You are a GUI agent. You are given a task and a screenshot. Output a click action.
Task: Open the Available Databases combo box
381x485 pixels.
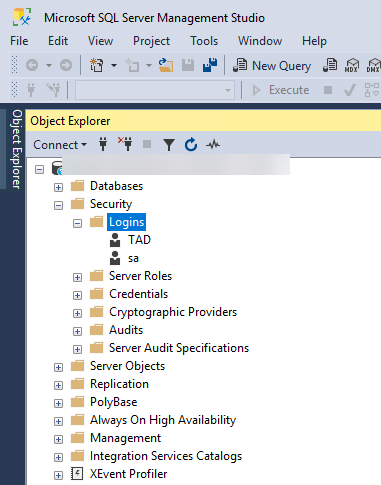click(155, 90)
